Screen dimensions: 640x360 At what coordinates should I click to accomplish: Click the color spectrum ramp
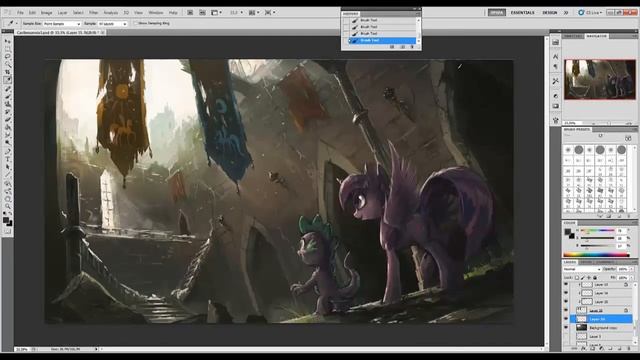click(596, 255)
